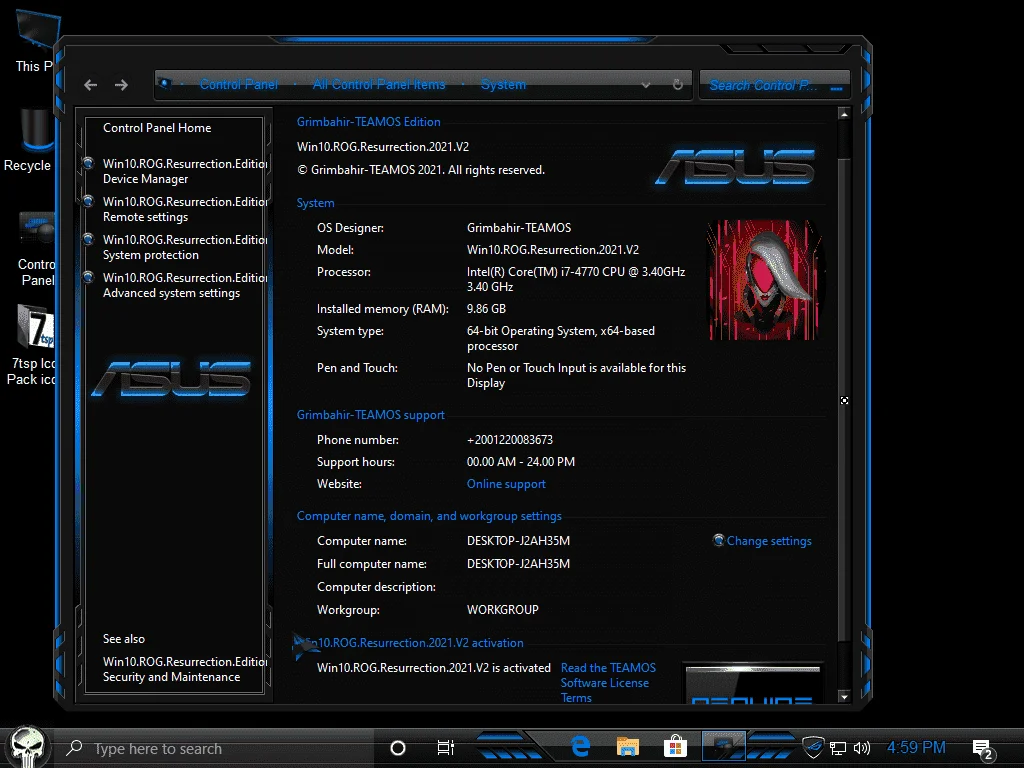
Task: Open the volume speaker tray icon
Action: [x=862, y=748]
